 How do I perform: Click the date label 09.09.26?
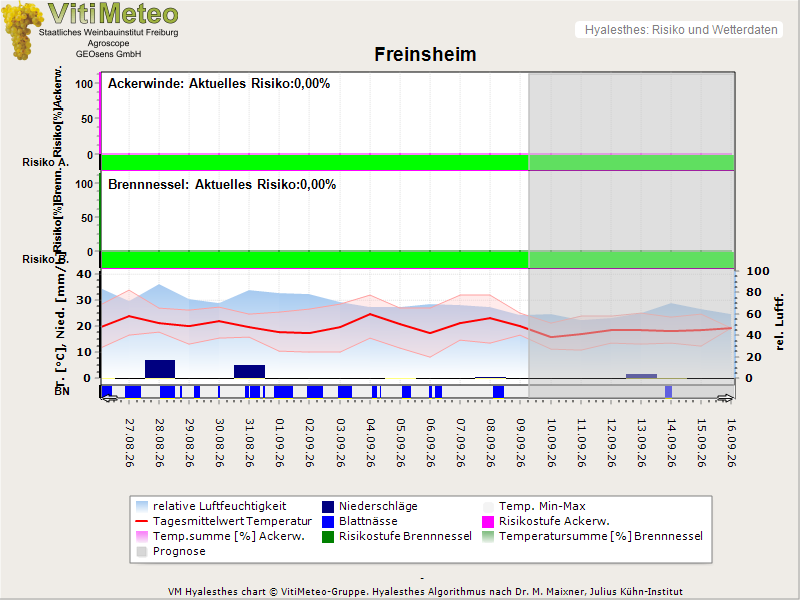(x=521, y=443)
